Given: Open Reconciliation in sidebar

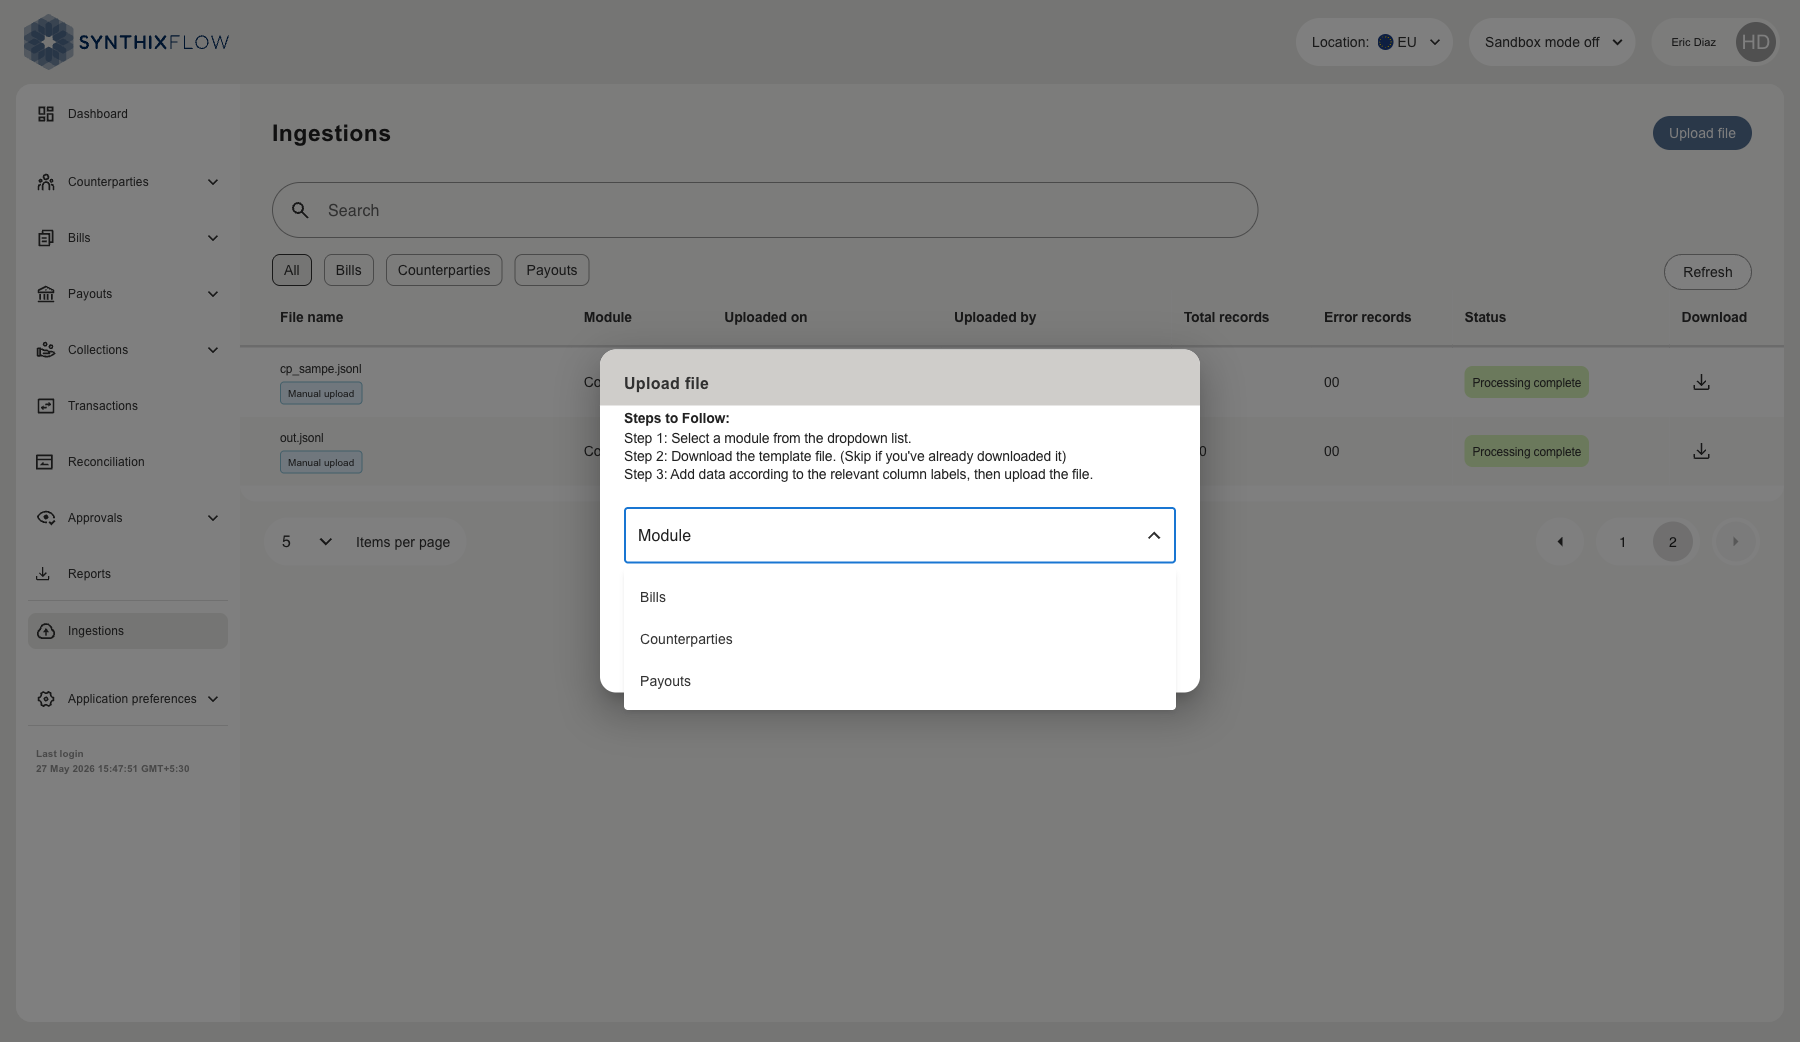Looking at the screenshot, I should coord(128,462).
